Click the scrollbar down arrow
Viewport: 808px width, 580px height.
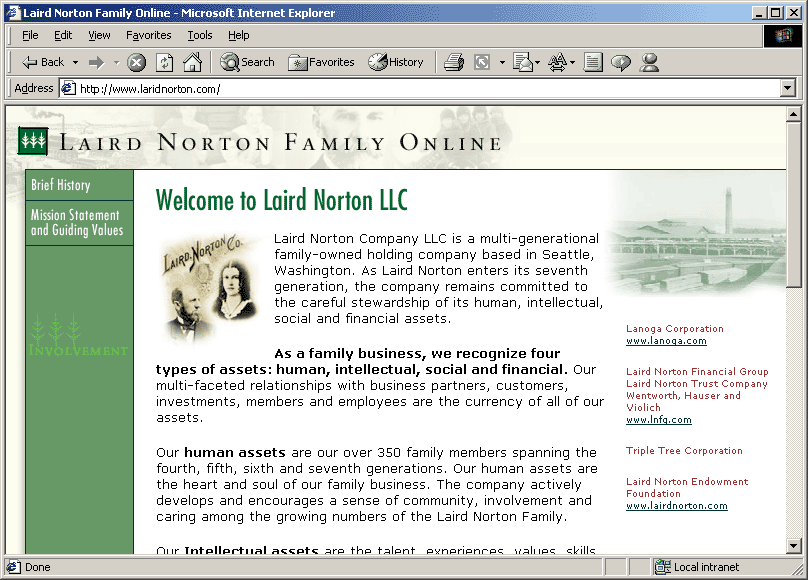794,545
